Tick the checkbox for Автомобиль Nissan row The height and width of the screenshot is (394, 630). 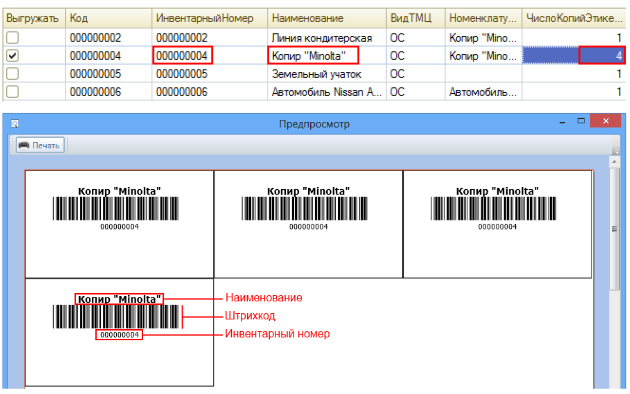[x=12, y=92]
